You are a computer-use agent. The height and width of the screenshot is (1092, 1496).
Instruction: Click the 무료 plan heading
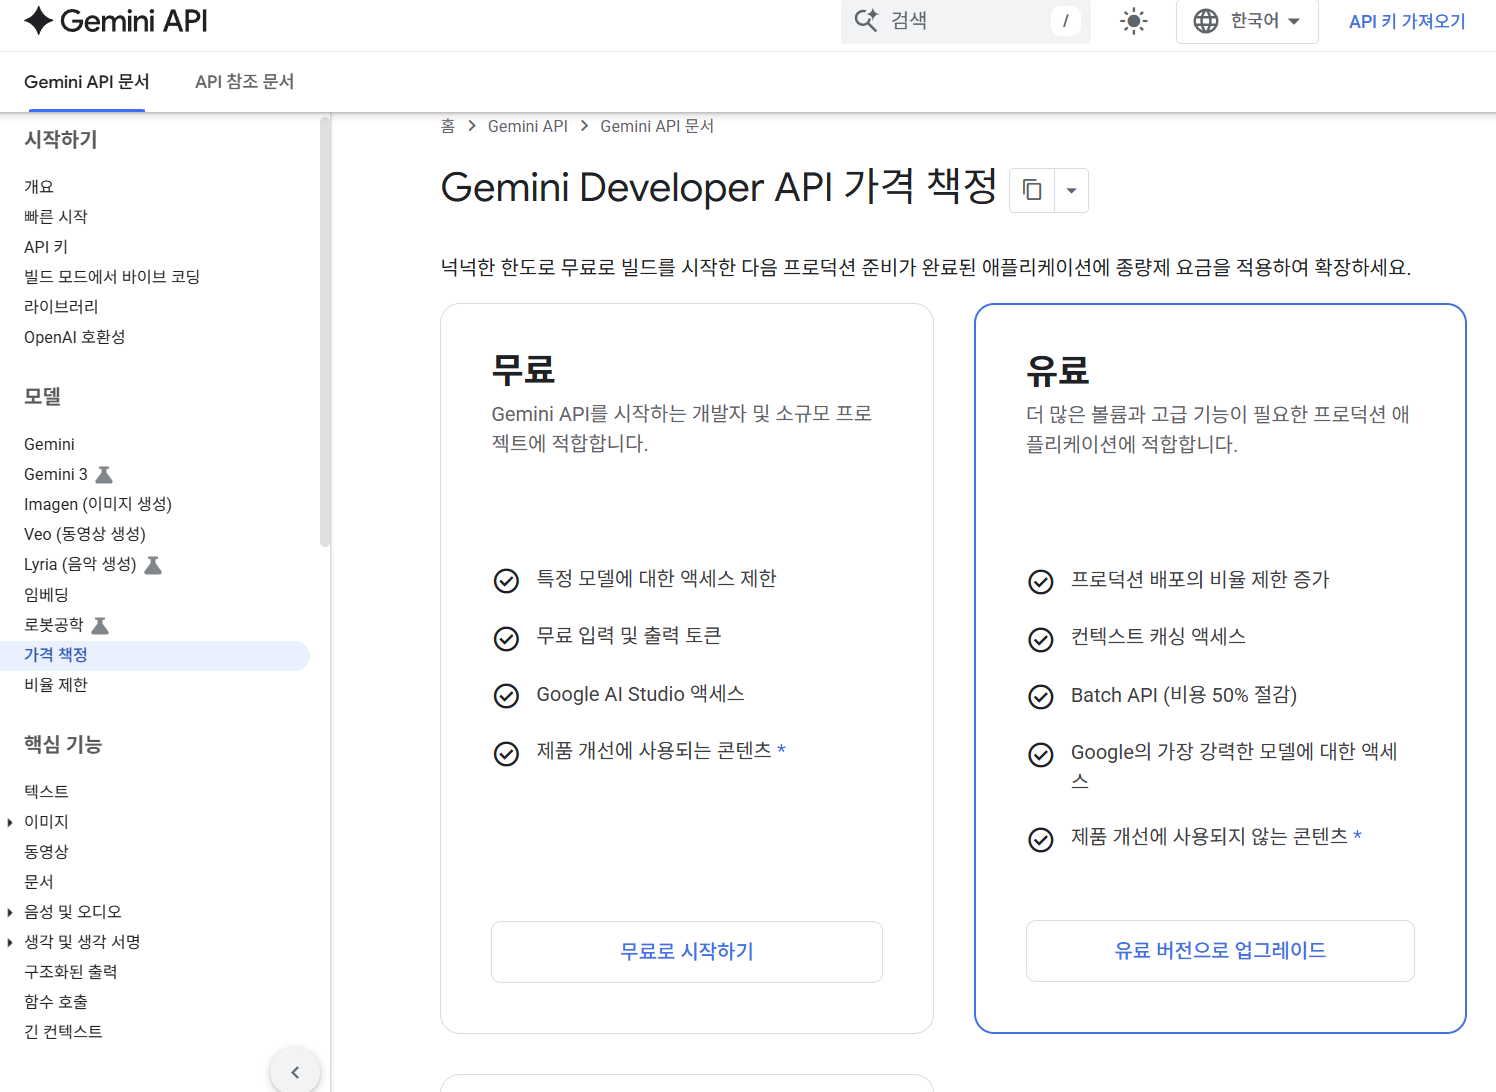point(523,370)
